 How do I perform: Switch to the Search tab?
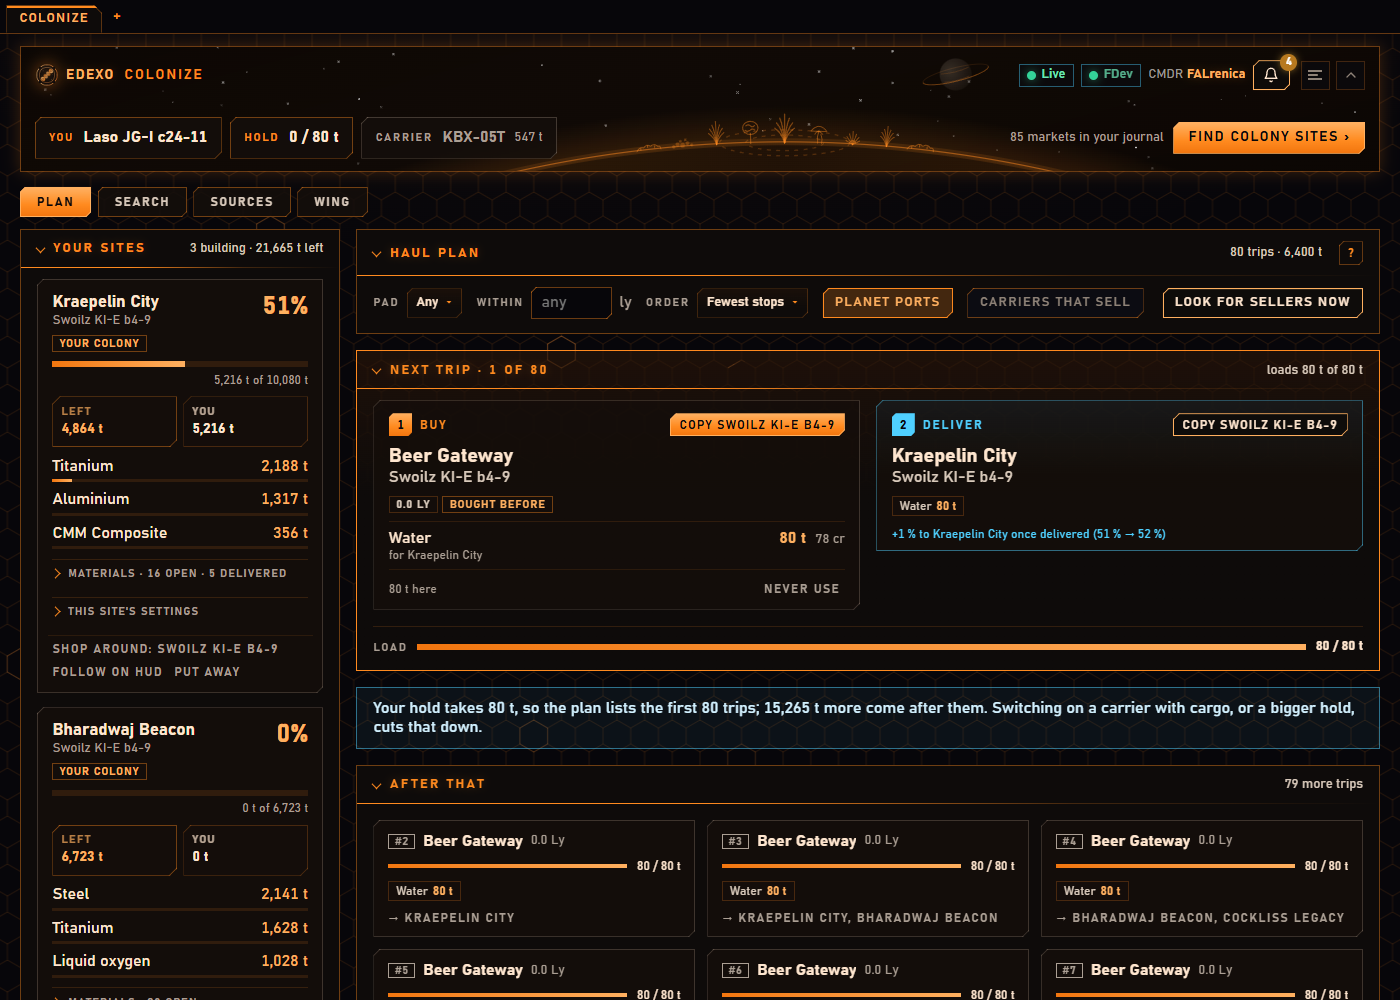142,202
